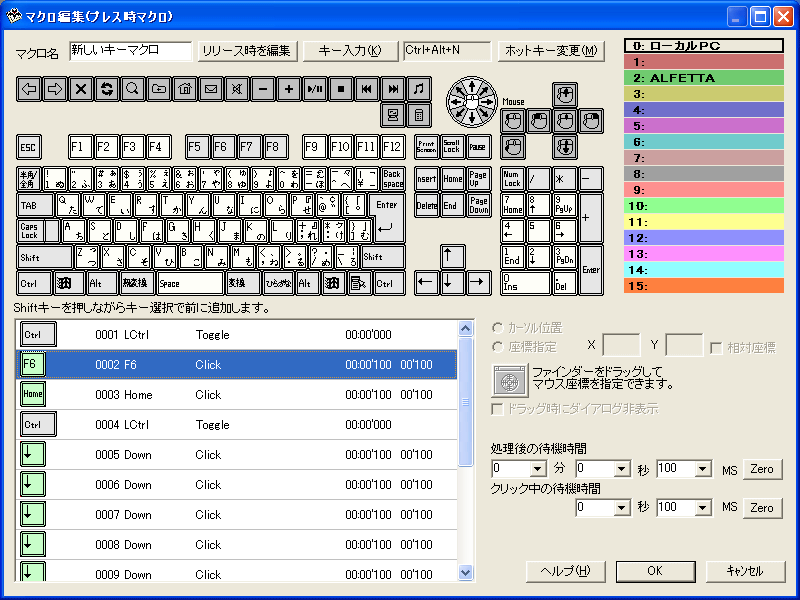
Task: Click the Next Track media key
Action: [x=393, y=89]
